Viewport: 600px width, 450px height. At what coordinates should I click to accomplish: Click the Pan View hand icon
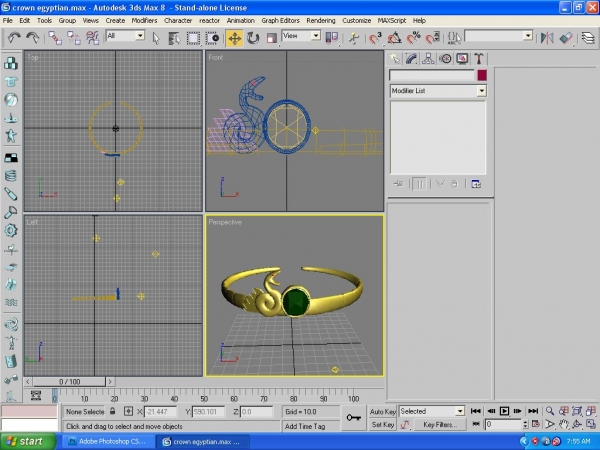coord(564,424)
